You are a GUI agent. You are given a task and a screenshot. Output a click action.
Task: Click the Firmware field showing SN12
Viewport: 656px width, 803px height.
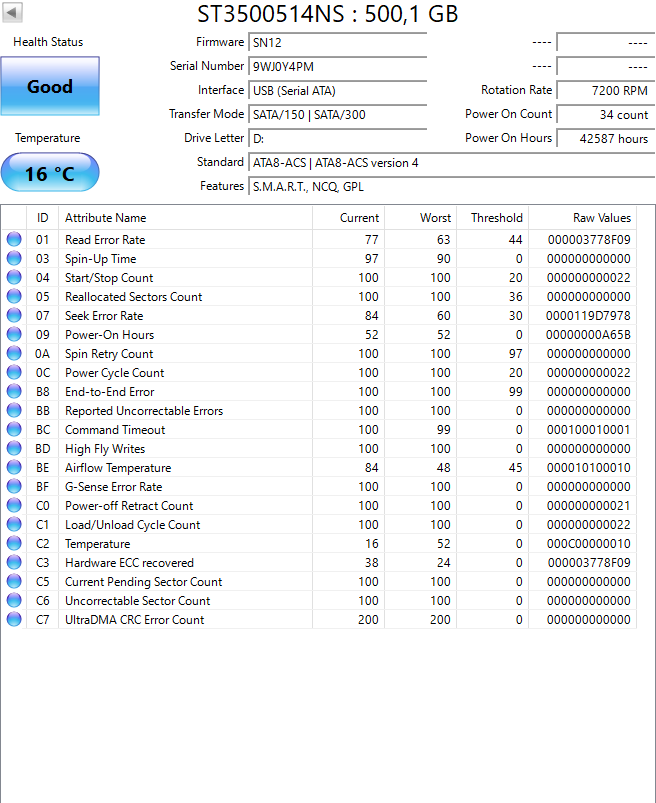(x=337, y=43)
